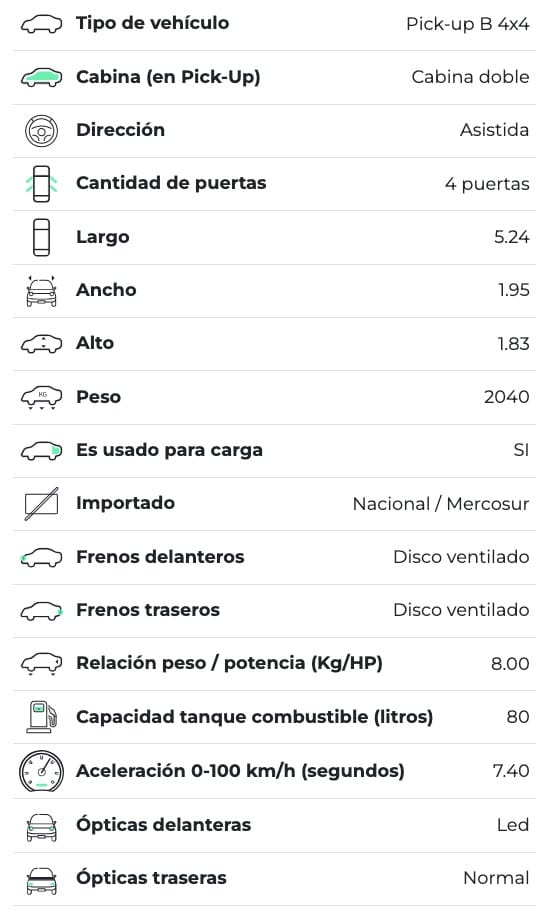This screenshot has width=550, height=916.
Task: Click the open-doors car icon for puertas
Action: [x=41, y=184]
